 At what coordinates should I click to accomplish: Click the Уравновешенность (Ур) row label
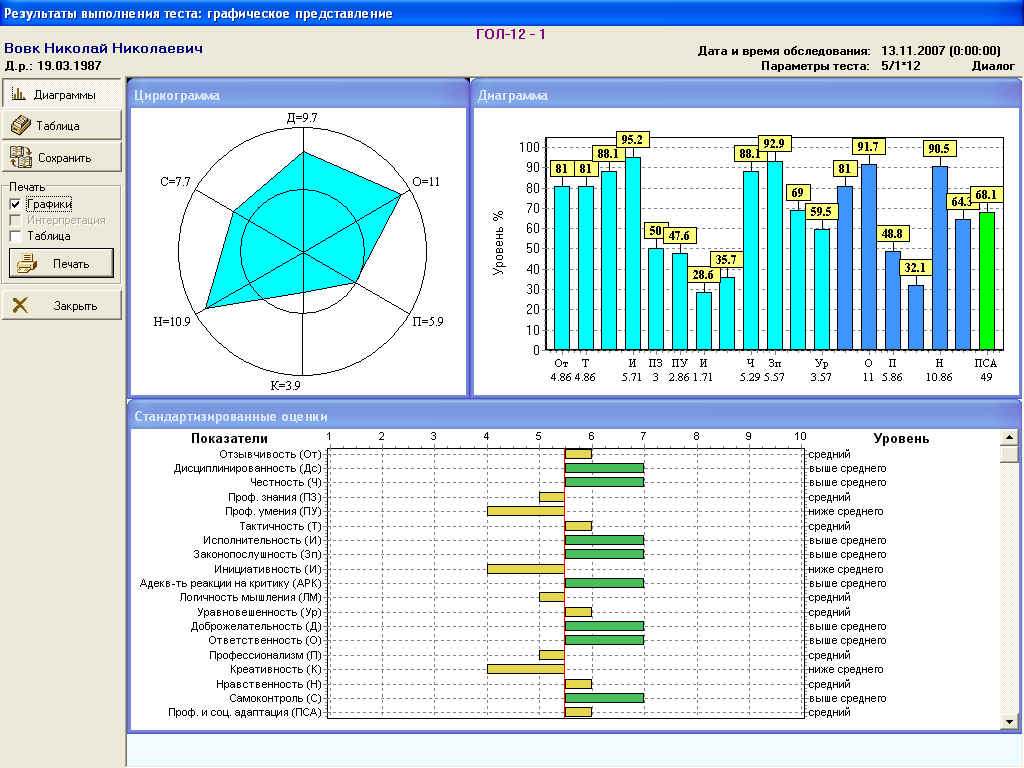click(260, 612)
